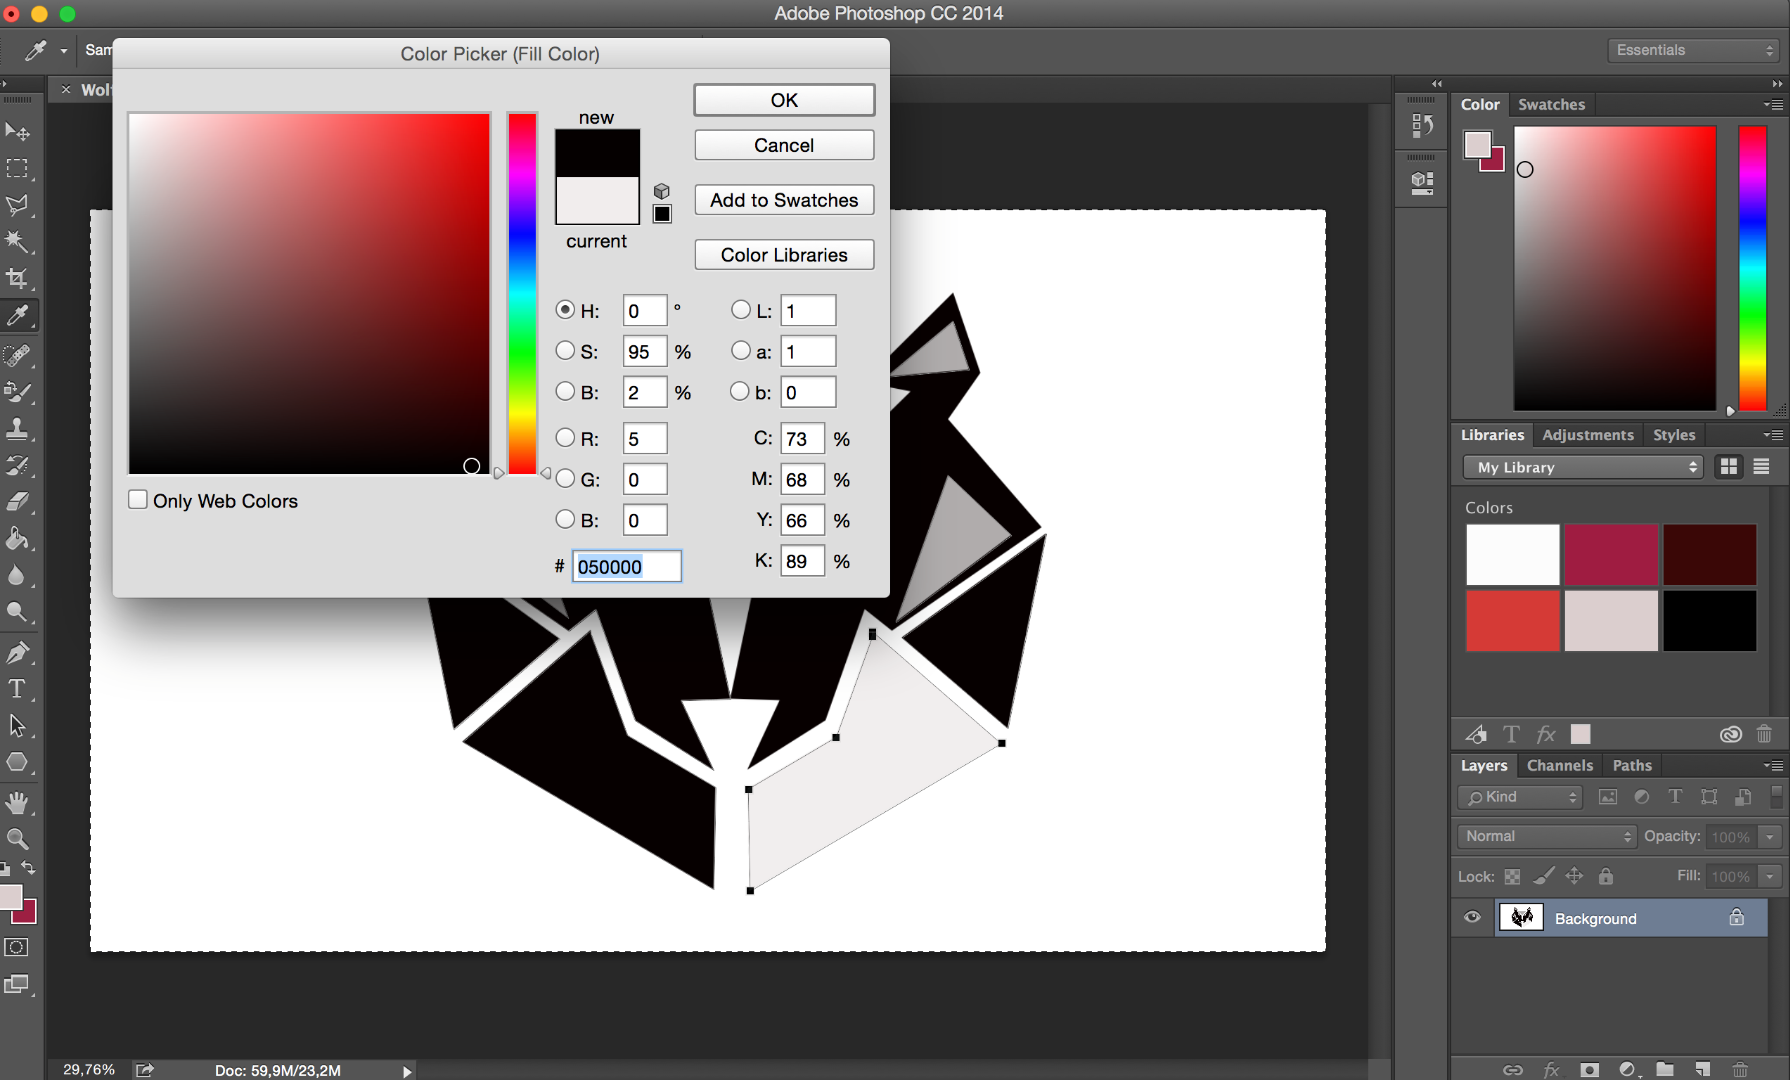Viewport: 1790px width, 1080px height.
Task: Switch library to list view
Action: (1761, 467)
